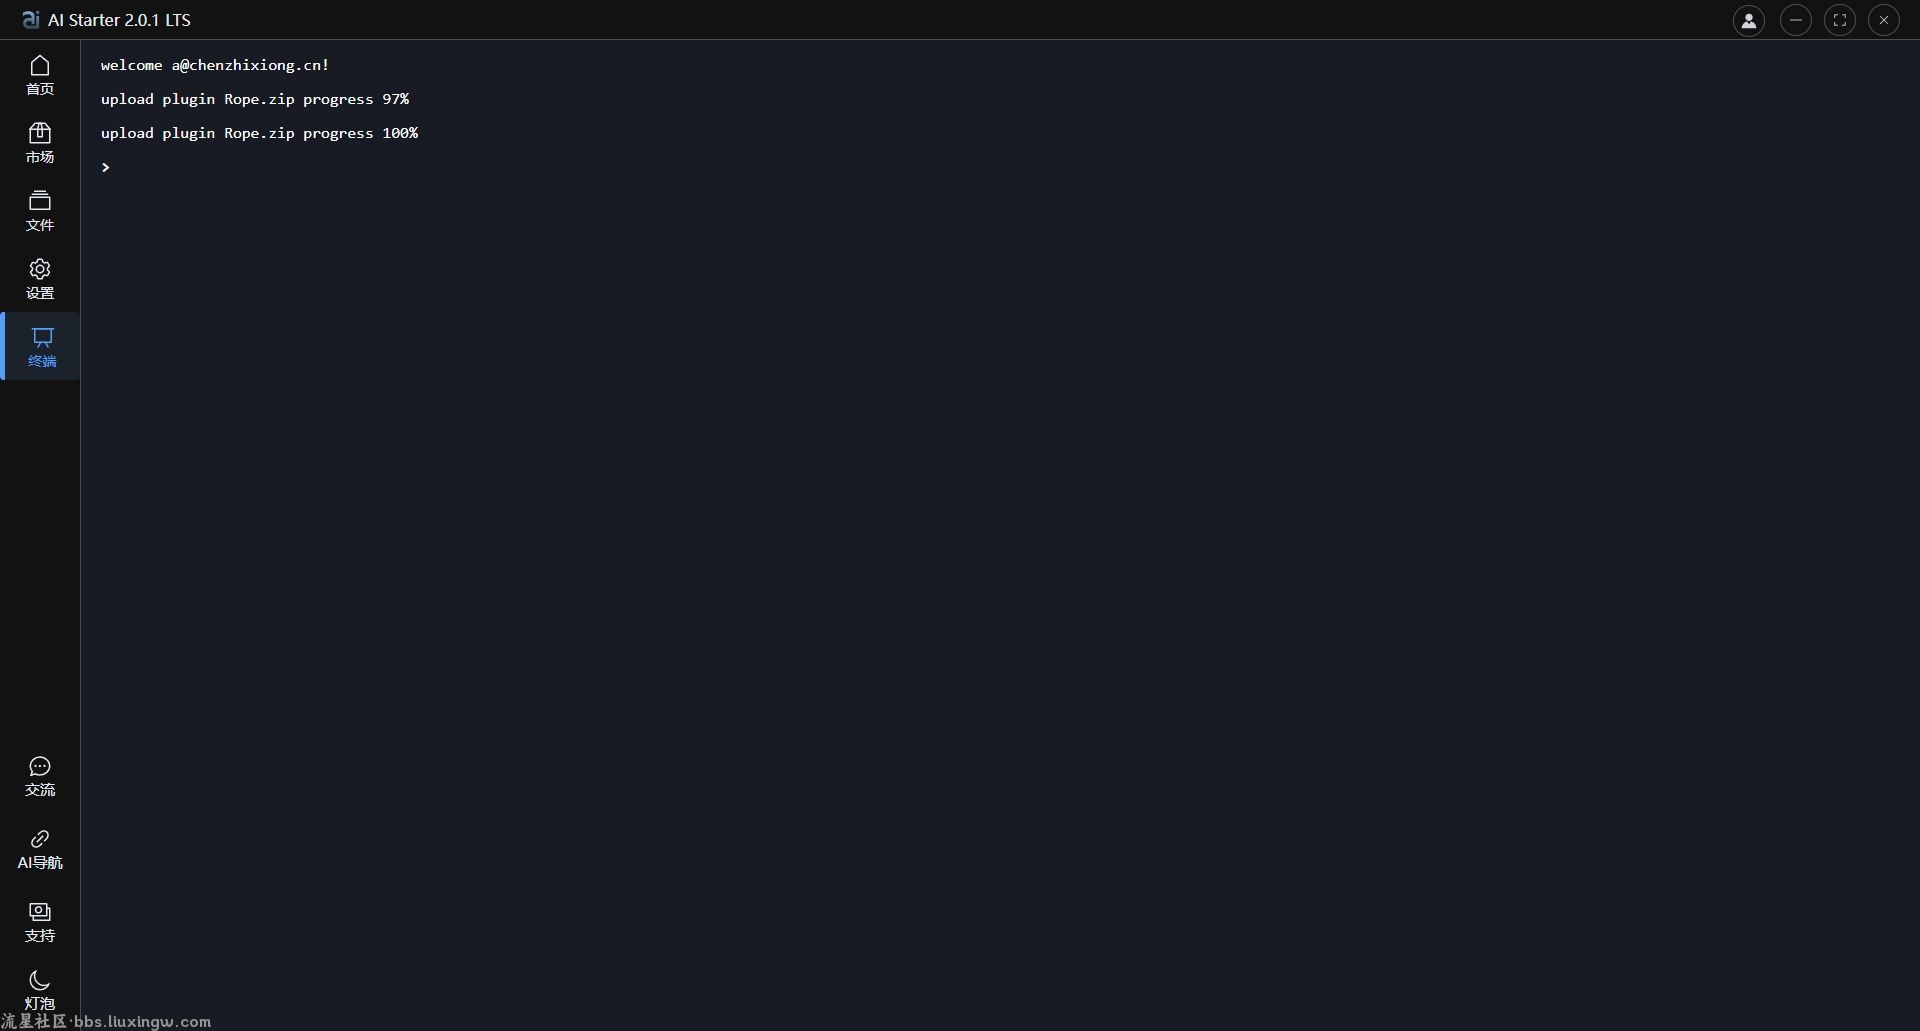Screen dimensions: 1920x1031
Task: Open the 支持 support icon
Action: 40,922
